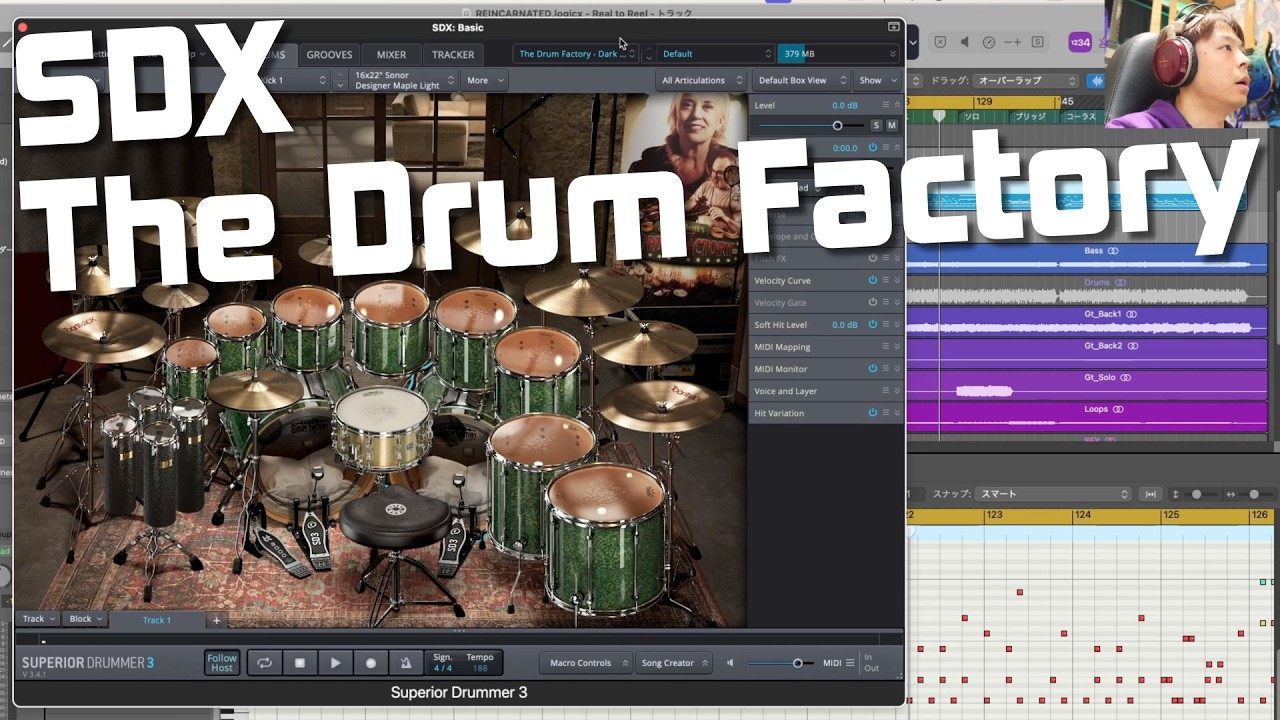The image size is (1280, 720).
Task: Add a new track with plus button
Action: click(216, 620)
